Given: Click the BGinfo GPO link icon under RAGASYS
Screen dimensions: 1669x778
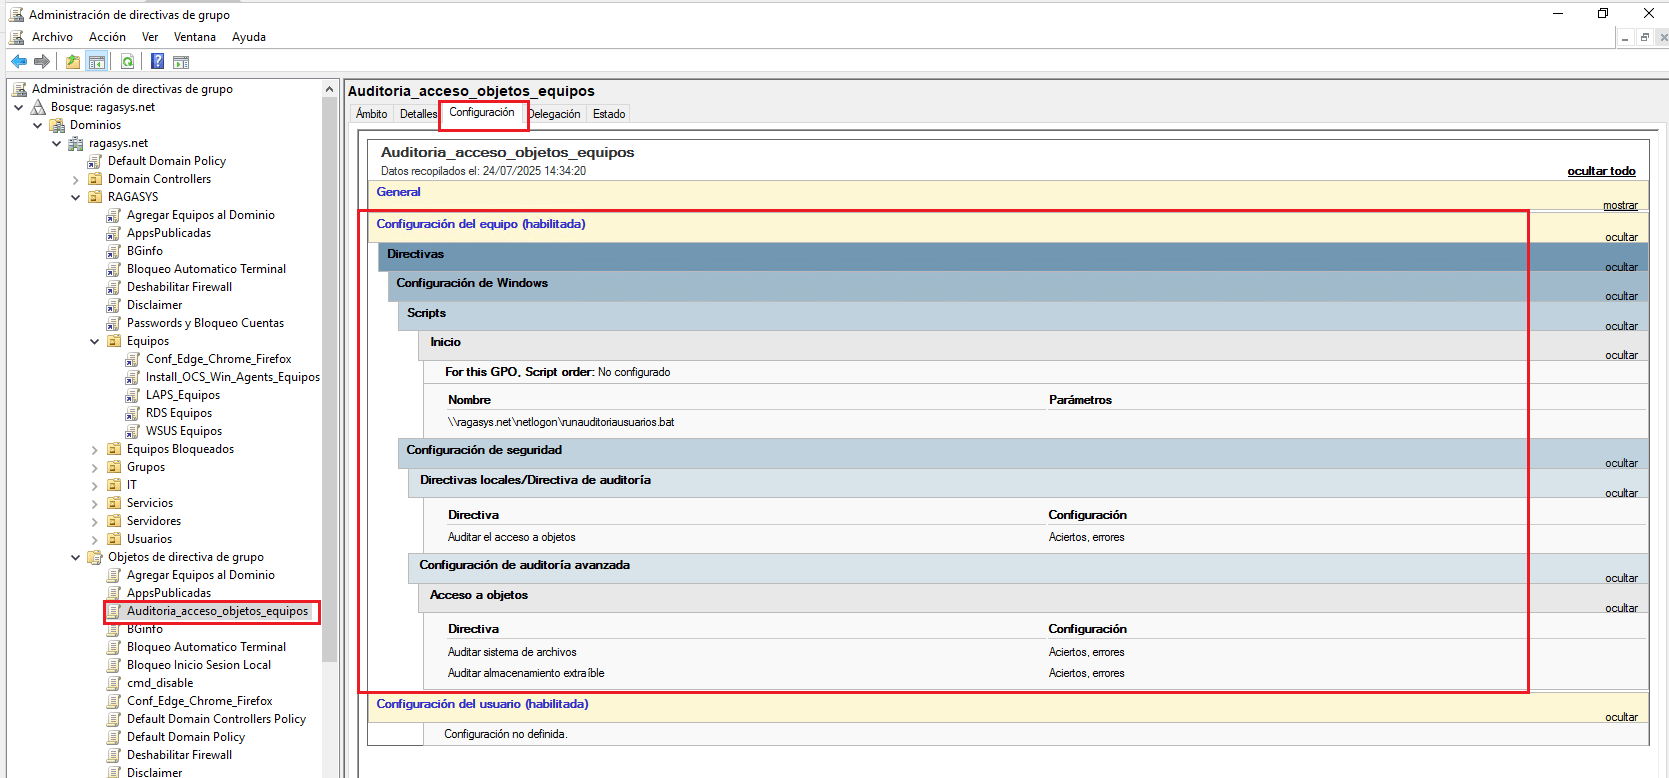Looking at the screenshot, I should coord(114,251).
